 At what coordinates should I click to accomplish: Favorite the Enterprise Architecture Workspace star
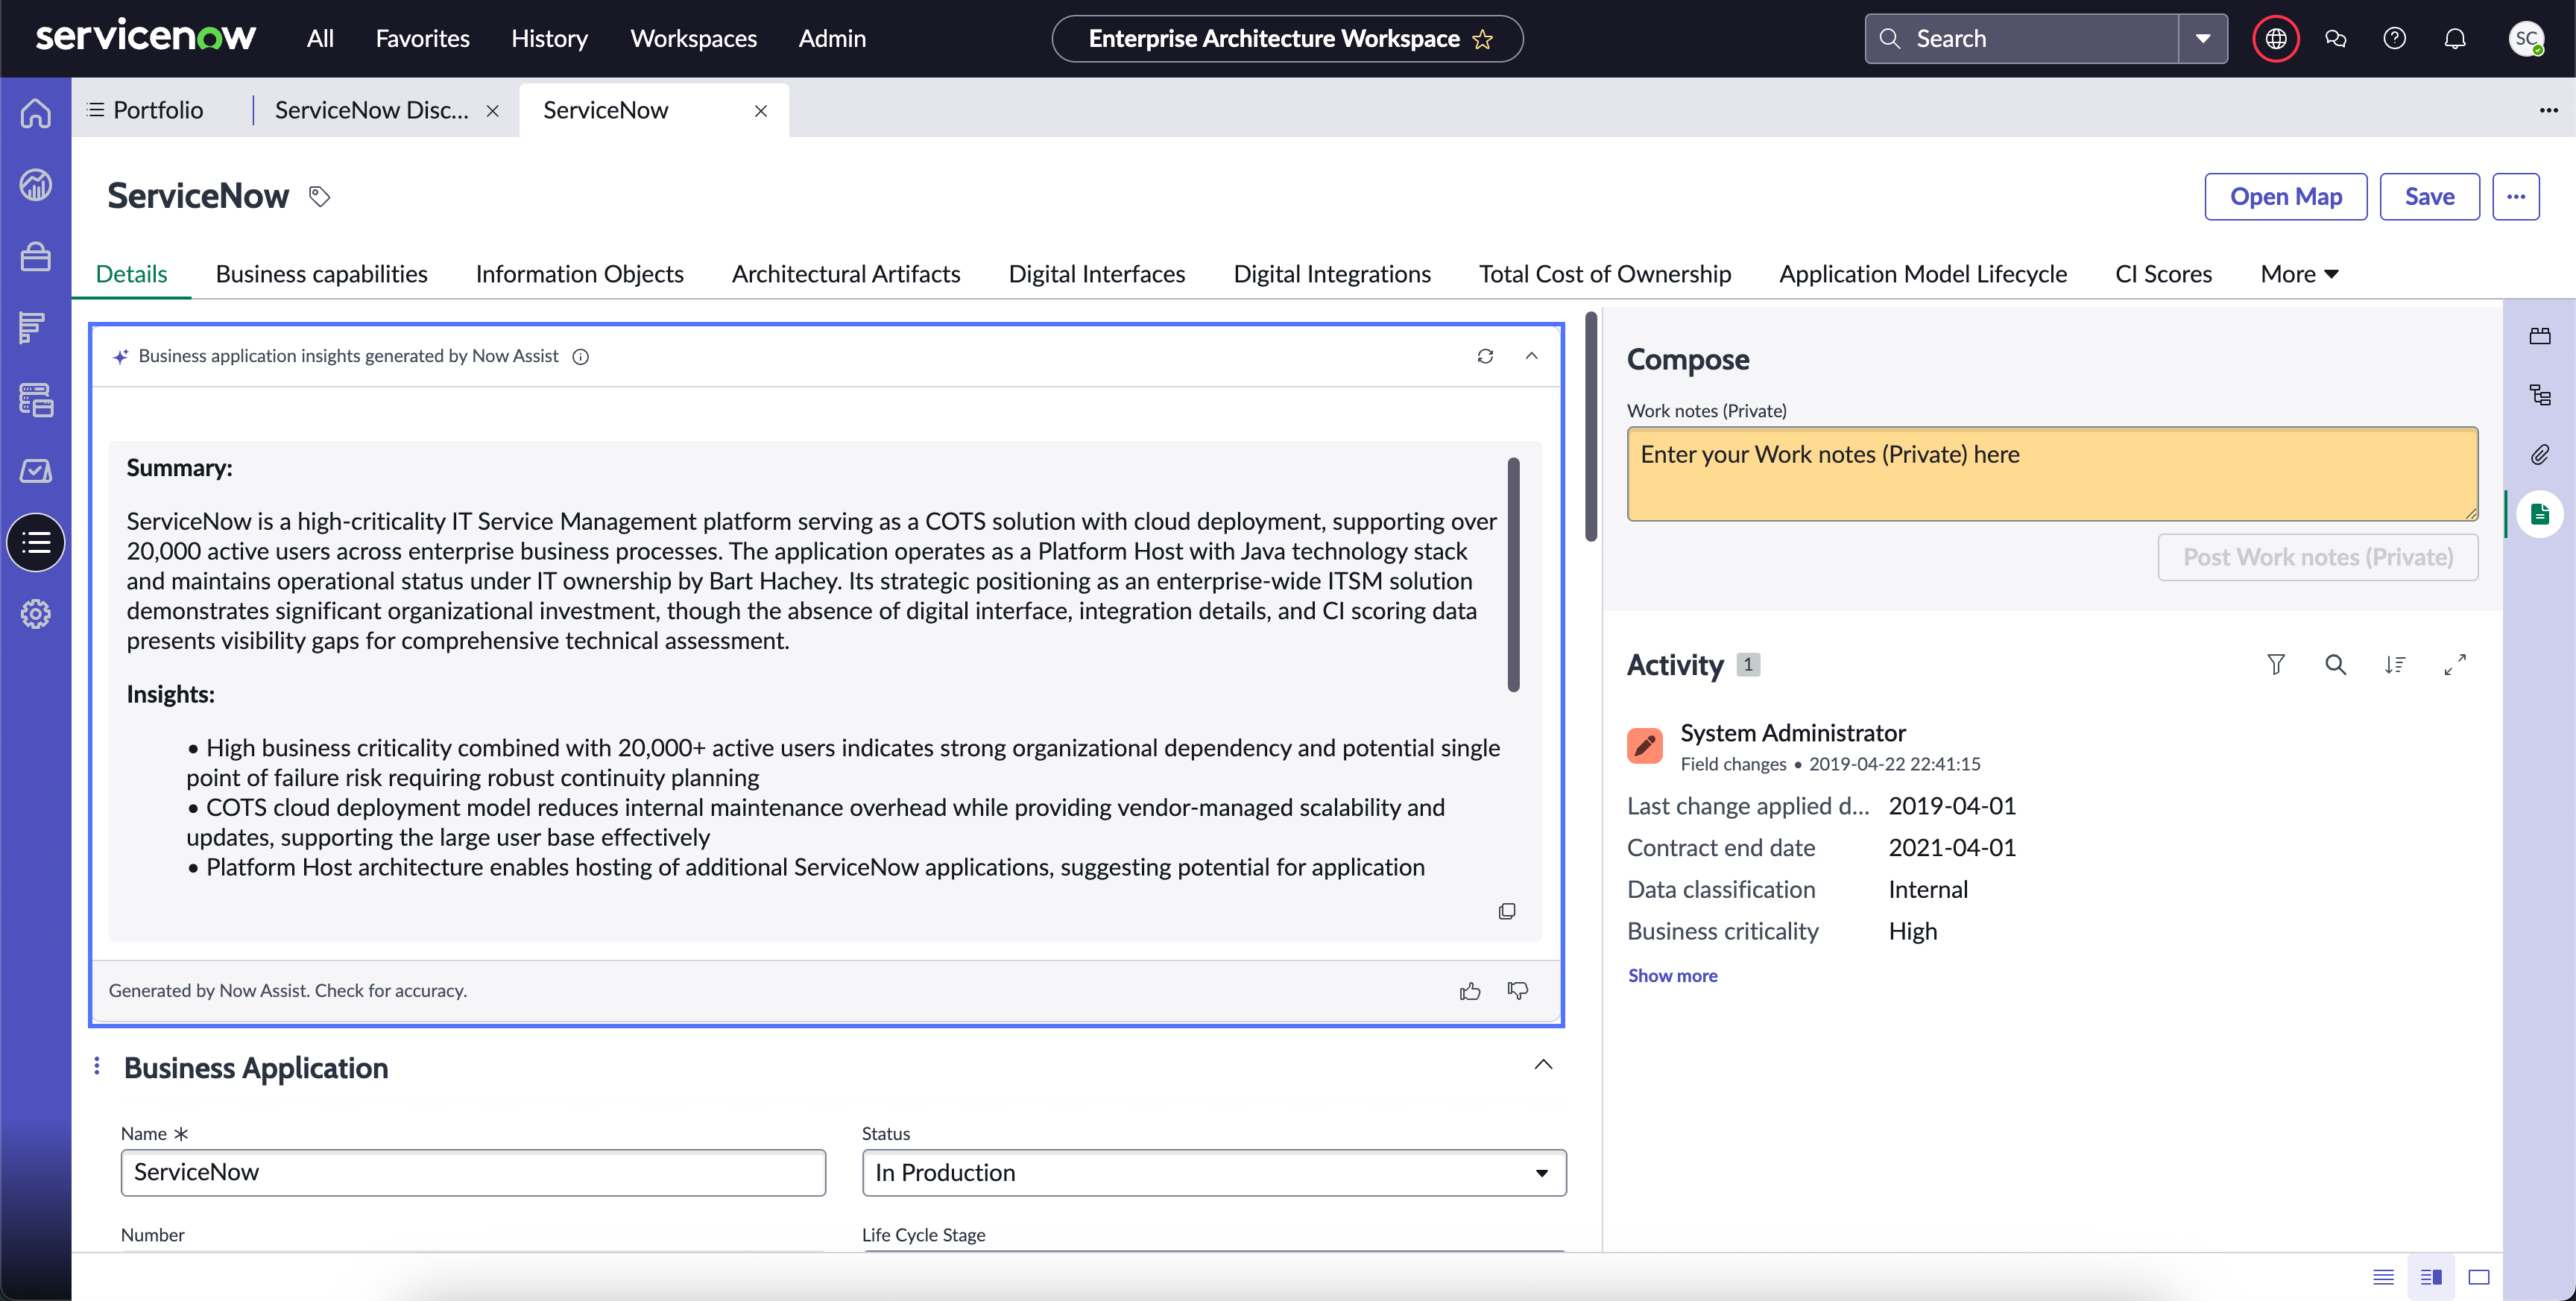(x=1483, y=39)
